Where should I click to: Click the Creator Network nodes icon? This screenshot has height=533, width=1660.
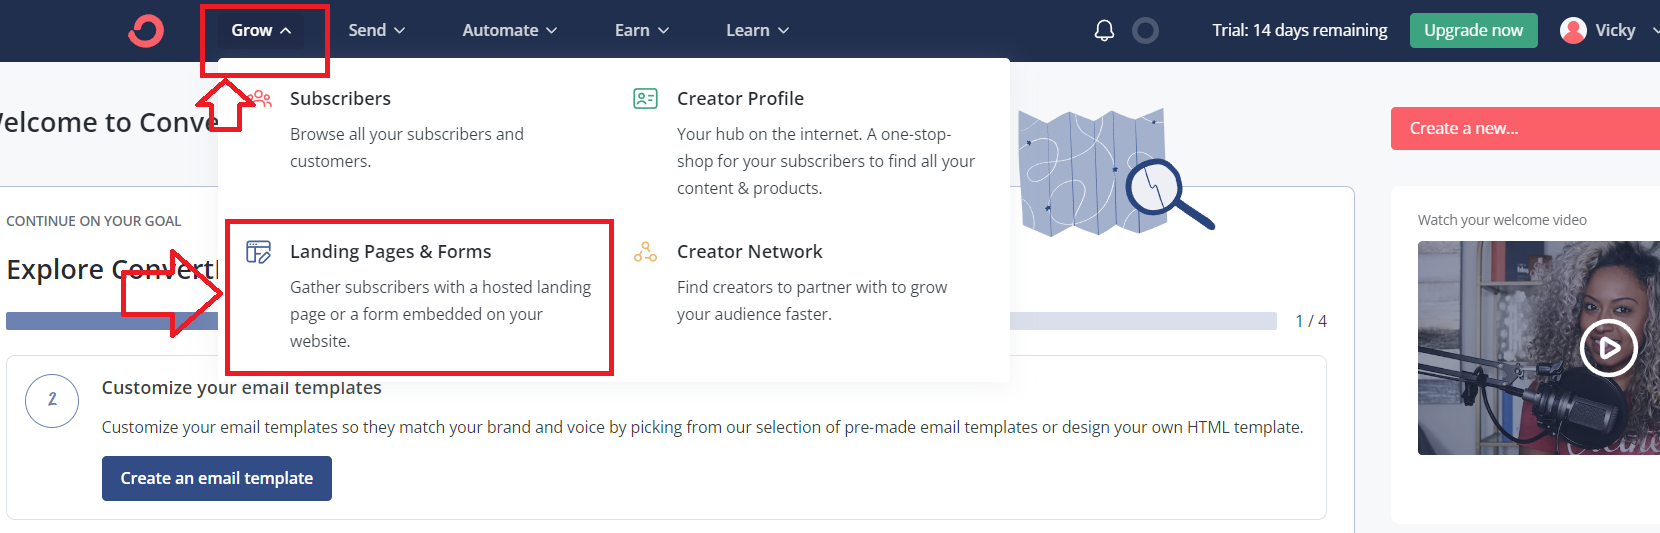tap(645, 252)
